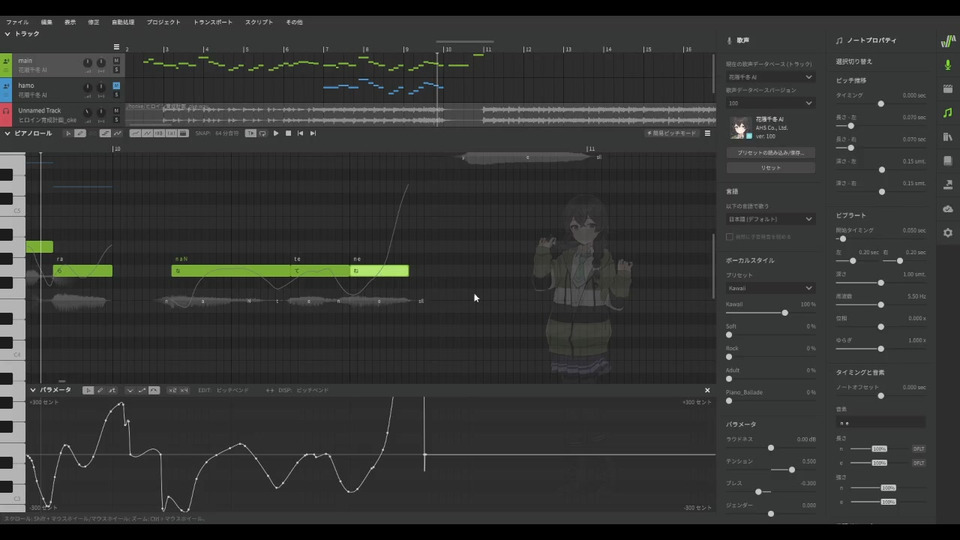
Task: Open the track list hamburger menu
Action: [116, 47]
